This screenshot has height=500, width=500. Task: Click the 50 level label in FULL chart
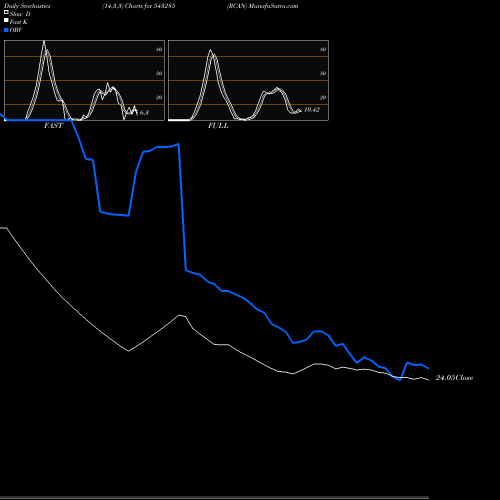pyautogui.click(x=323, y=73)
